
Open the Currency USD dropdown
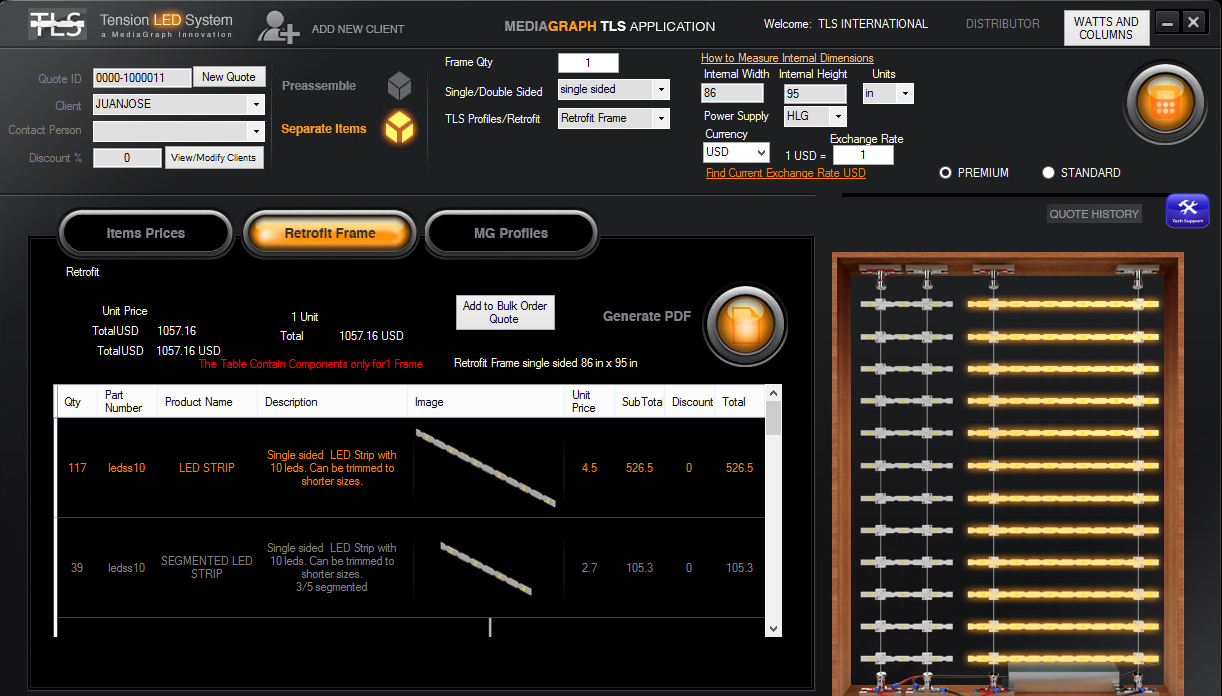736,152
